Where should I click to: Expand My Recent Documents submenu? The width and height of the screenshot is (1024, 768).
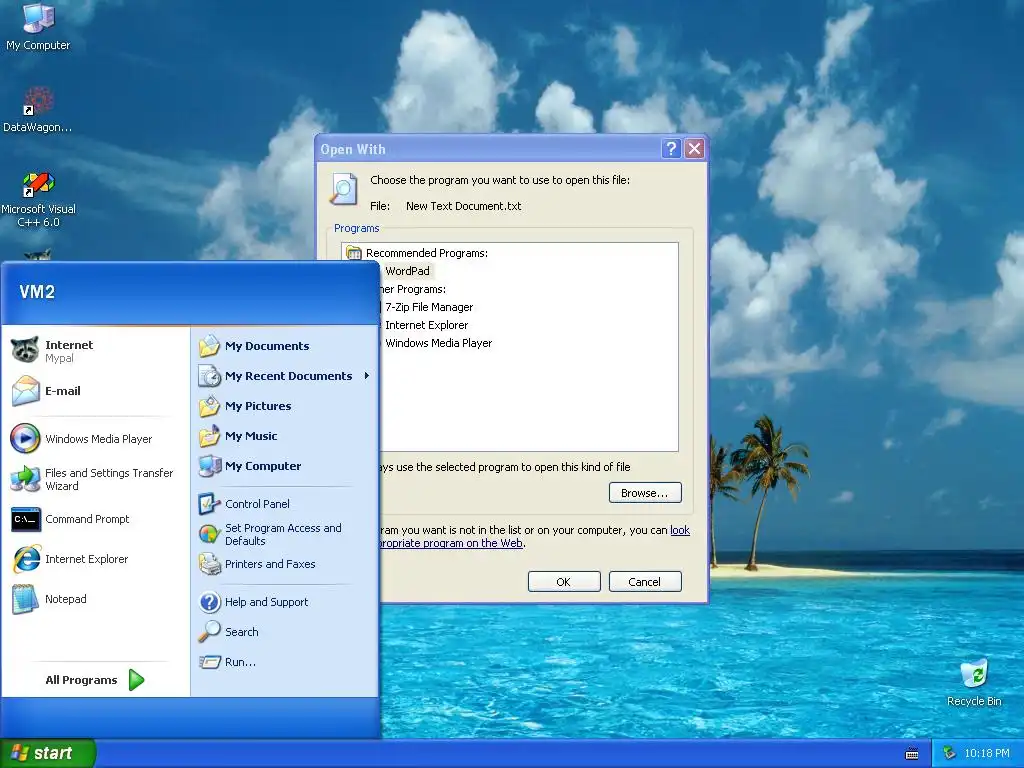coord(285,376)
